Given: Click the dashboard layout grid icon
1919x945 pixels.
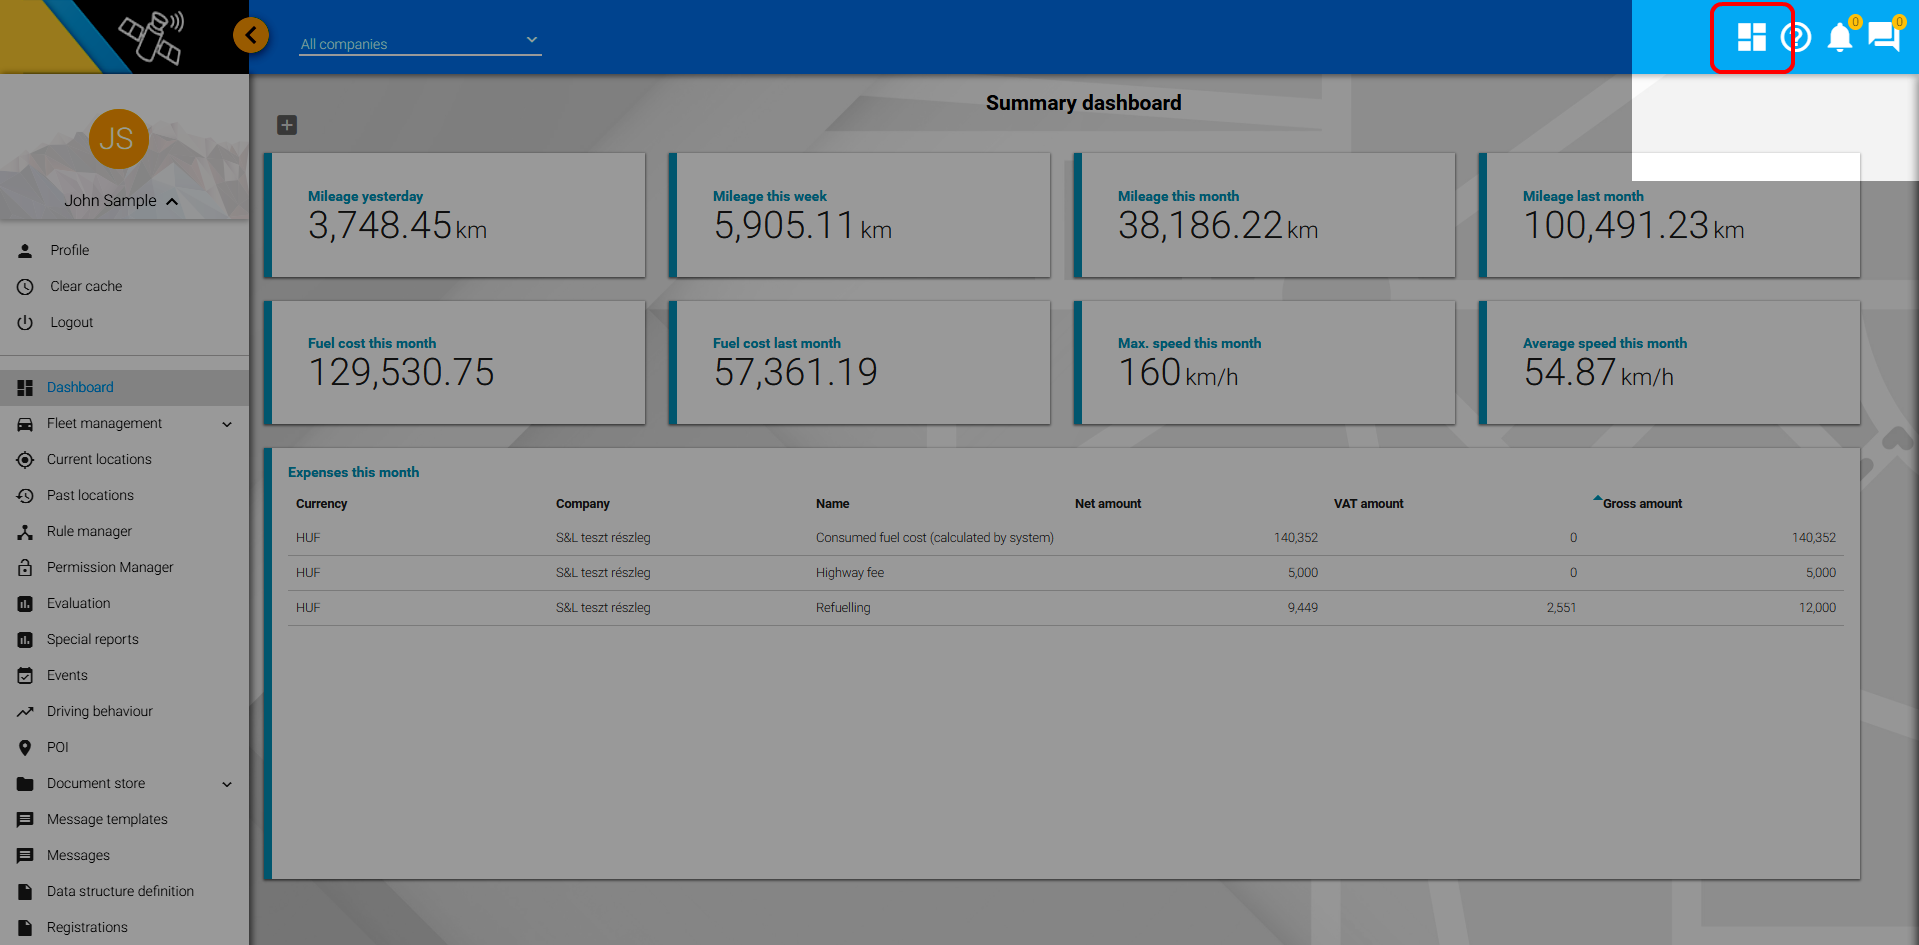Looking at the screenshot, I should [x=1751, y=38].
